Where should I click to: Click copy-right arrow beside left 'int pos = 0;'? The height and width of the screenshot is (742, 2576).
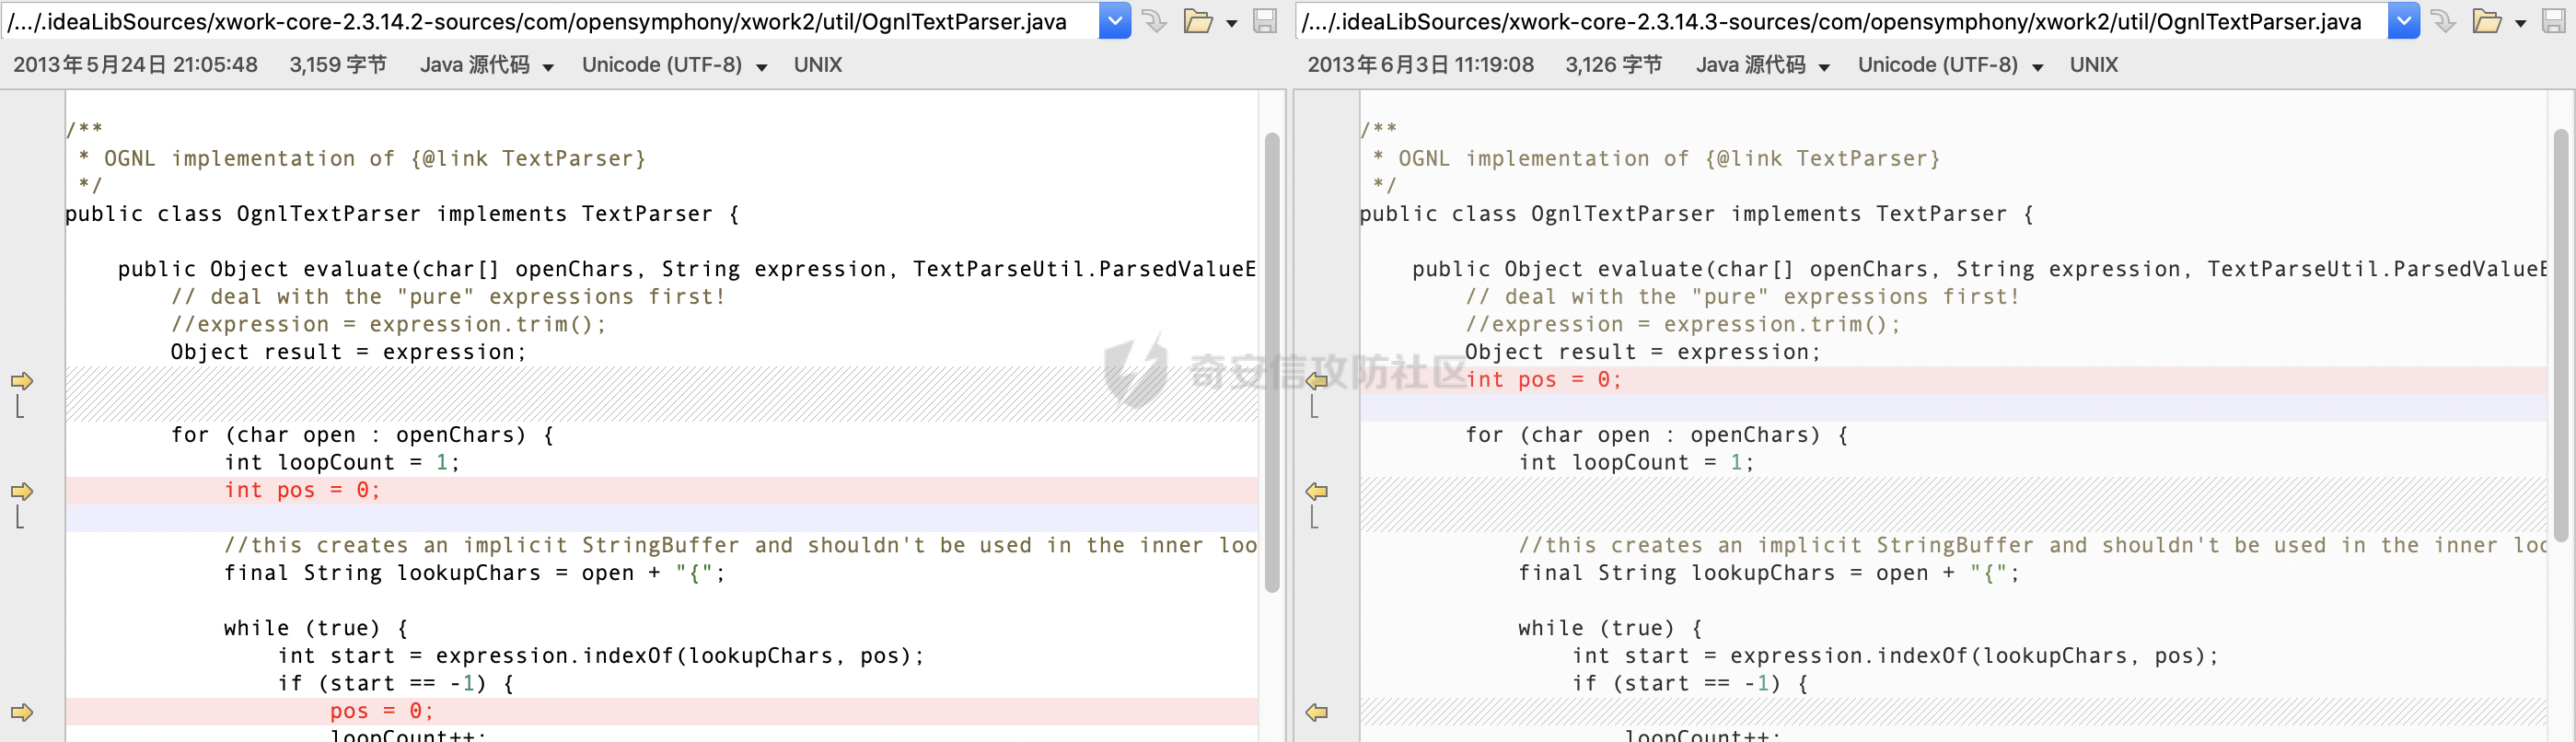point(22,491)
